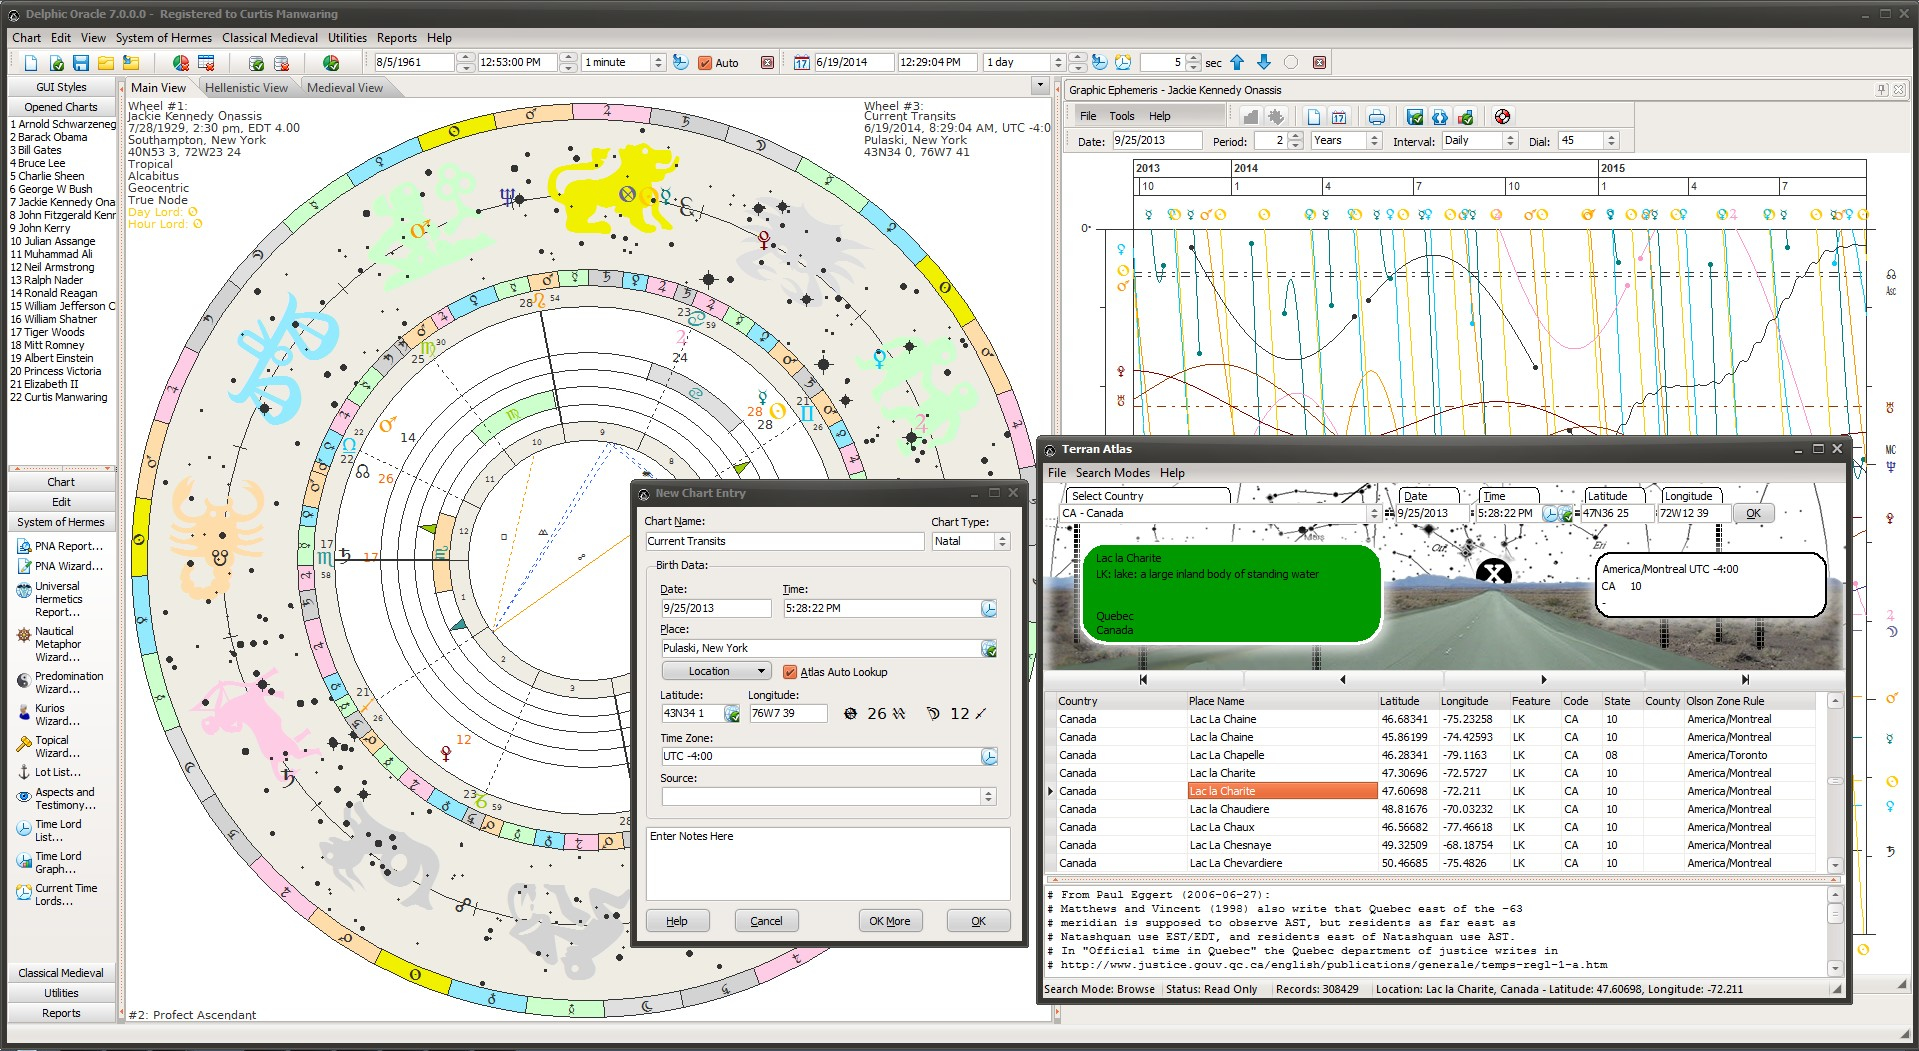Increase the Period value with the spinner
Viewport: 1919px width, 1051px height.
click(1296, 137)
